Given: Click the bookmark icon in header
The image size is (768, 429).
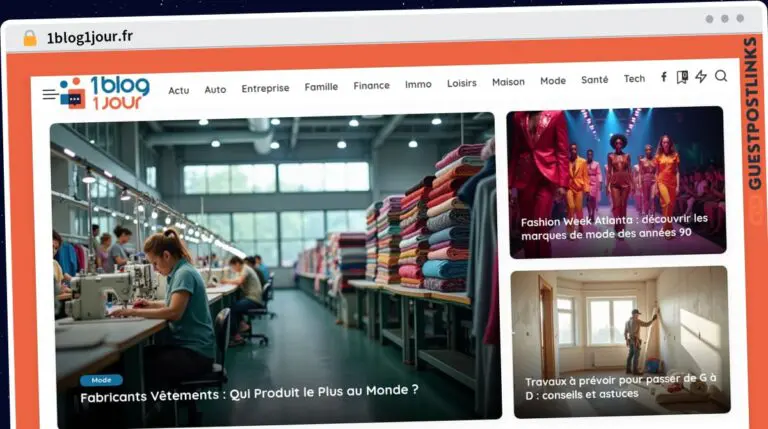Looking at the screenshot, I should click(682, 77).
